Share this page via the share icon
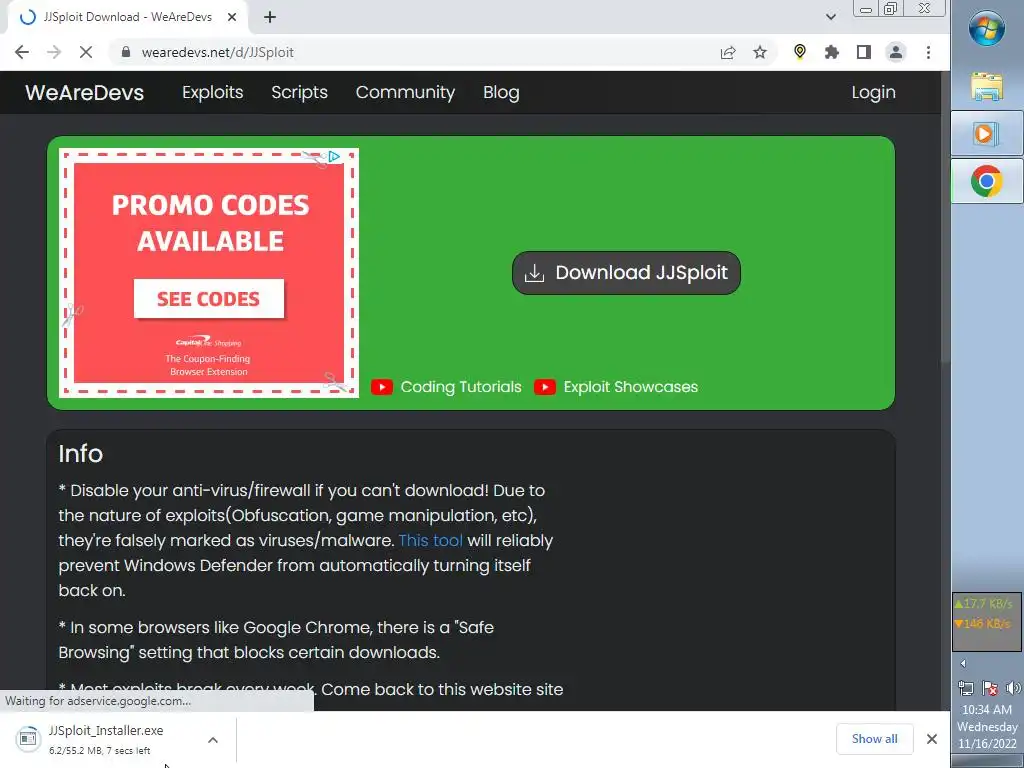 tap(728, 52)
